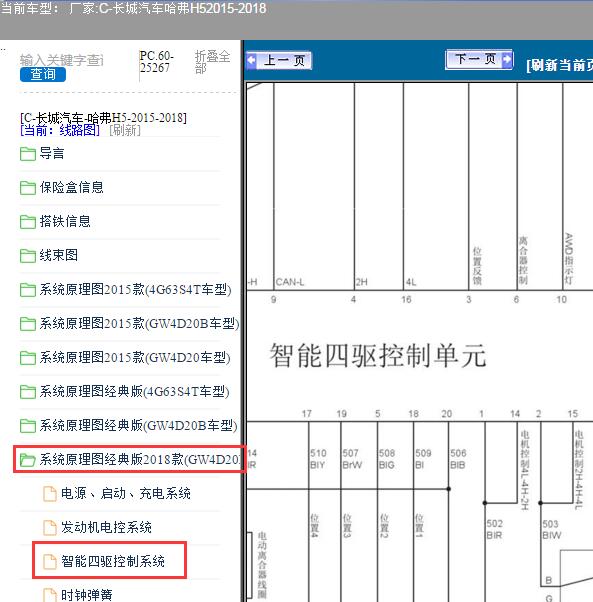Click the right arrow on 下一页 button
The width and height of the screenshot is (593, 602).
coord(507,59)
